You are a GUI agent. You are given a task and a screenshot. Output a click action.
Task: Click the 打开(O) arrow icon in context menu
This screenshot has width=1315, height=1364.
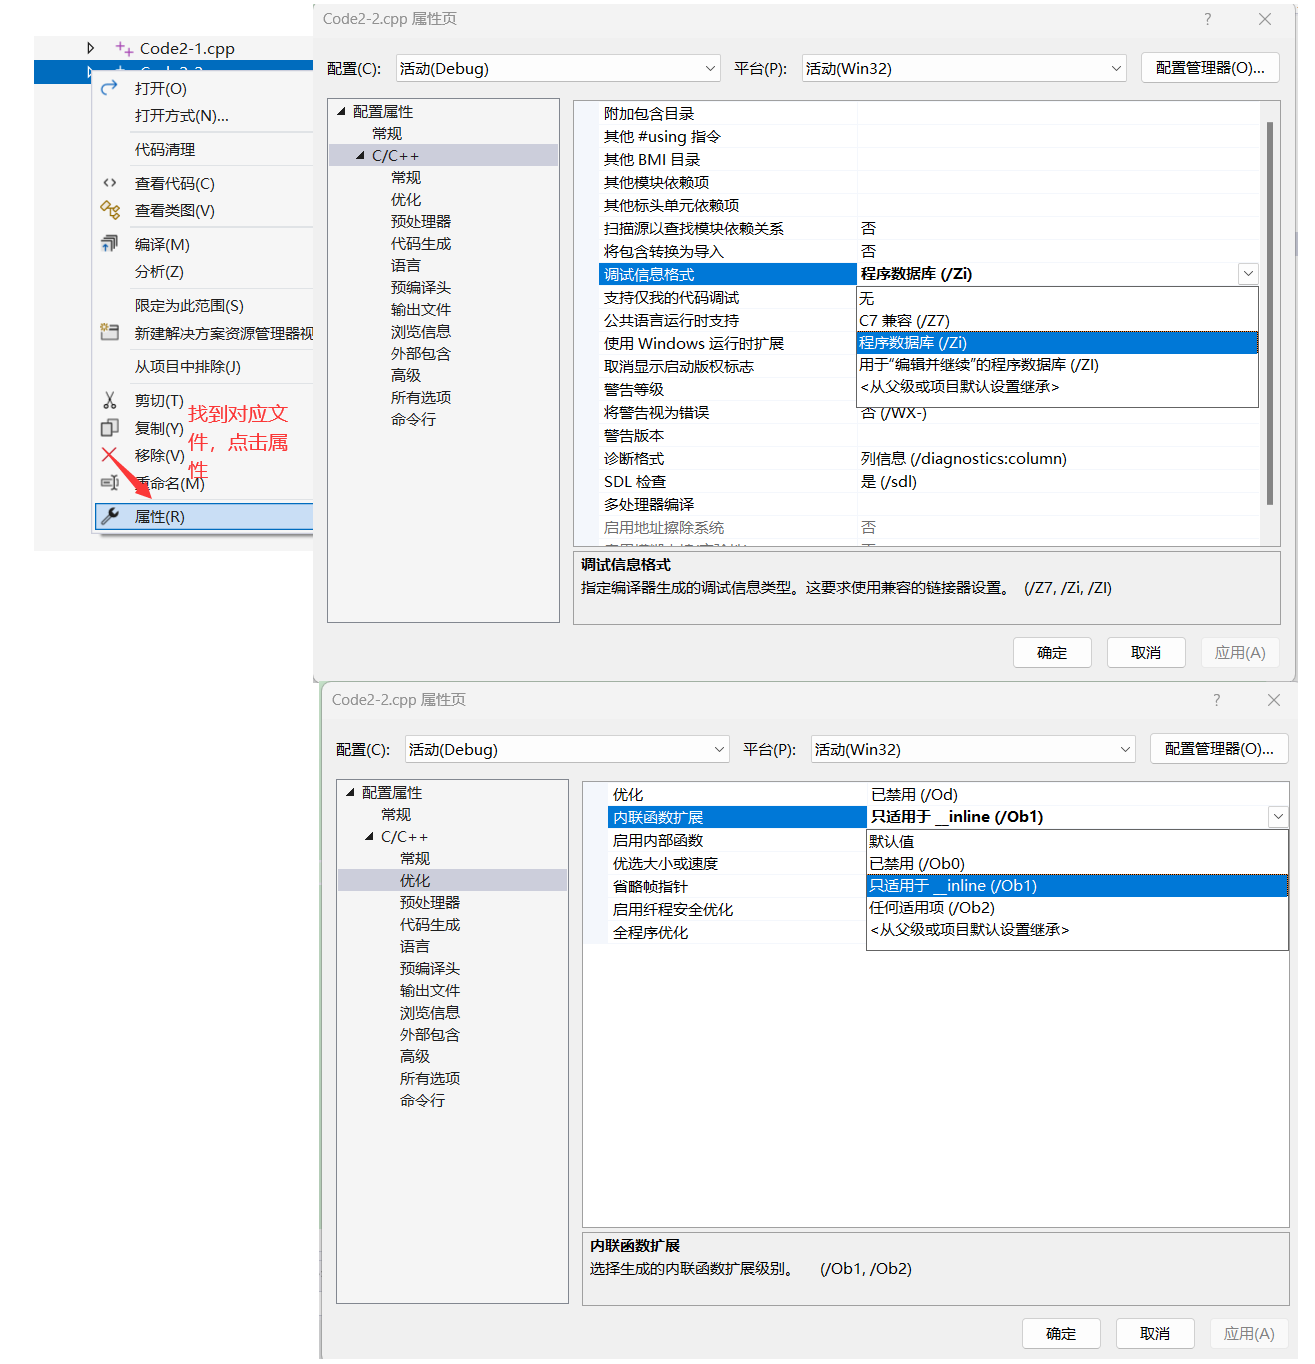(110, 88)
